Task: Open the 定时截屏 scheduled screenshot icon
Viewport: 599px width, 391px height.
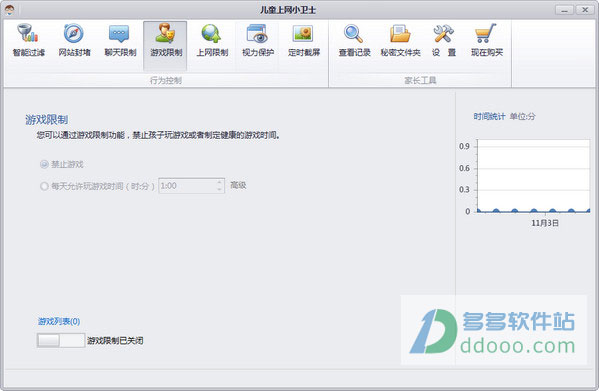Action: tap(303, 34)
